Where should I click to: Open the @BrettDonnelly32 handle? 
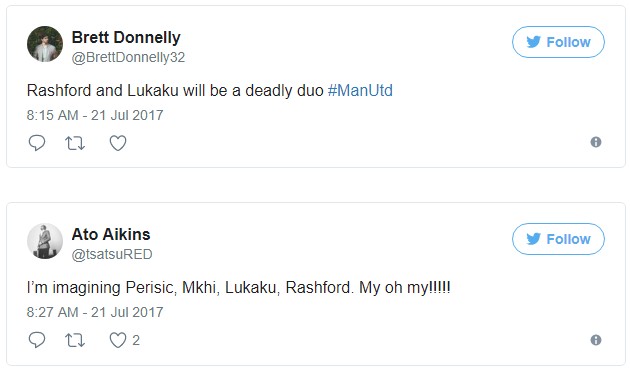[128, 57]
